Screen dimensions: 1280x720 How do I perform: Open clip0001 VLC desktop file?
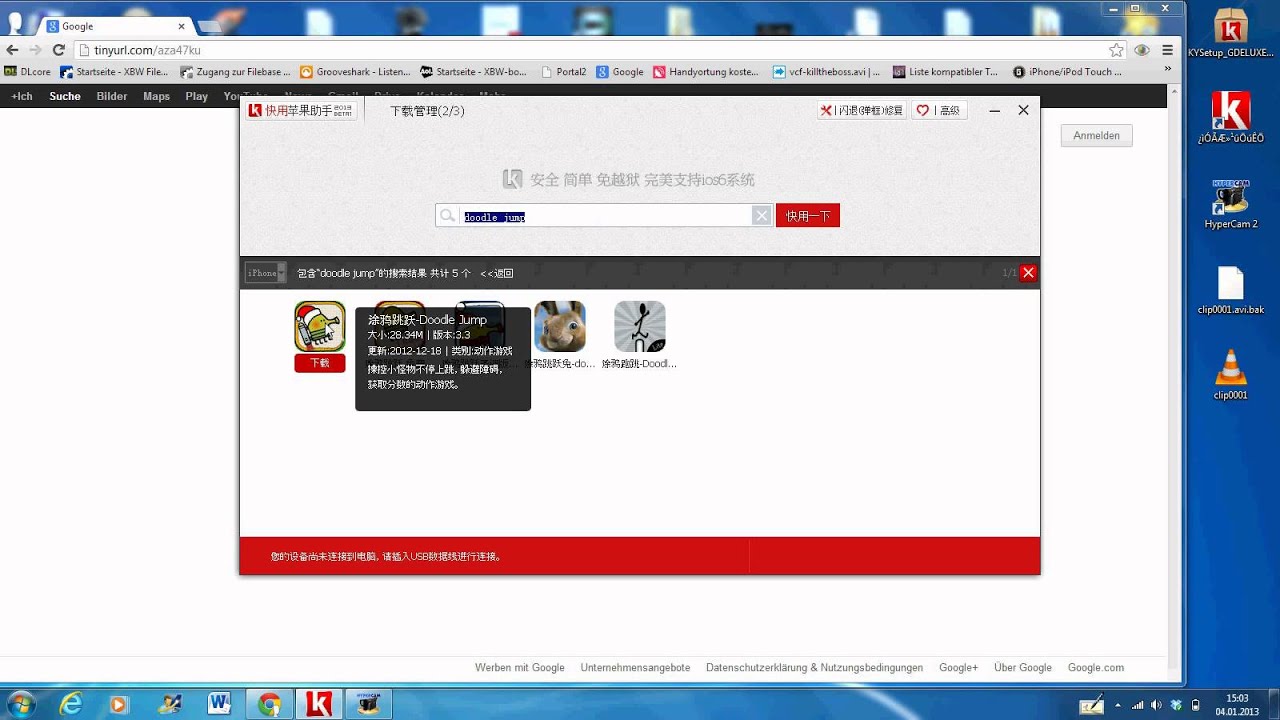[x=1231, y=375]
